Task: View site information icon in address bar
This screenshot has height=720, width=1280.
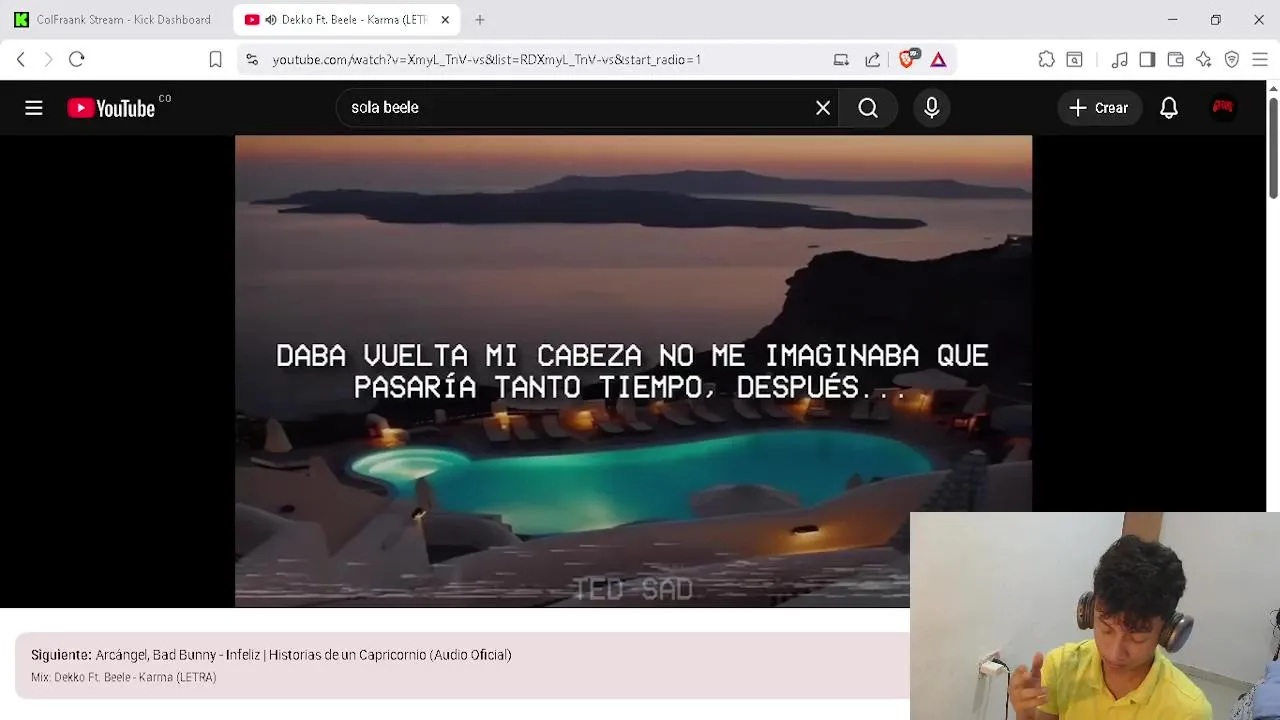Action: coord(252,60)
